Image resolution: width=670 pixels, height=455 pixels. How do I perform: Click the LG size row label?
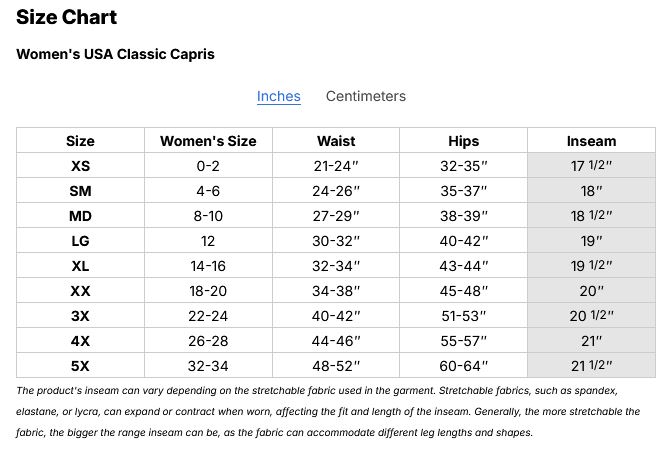80,241
